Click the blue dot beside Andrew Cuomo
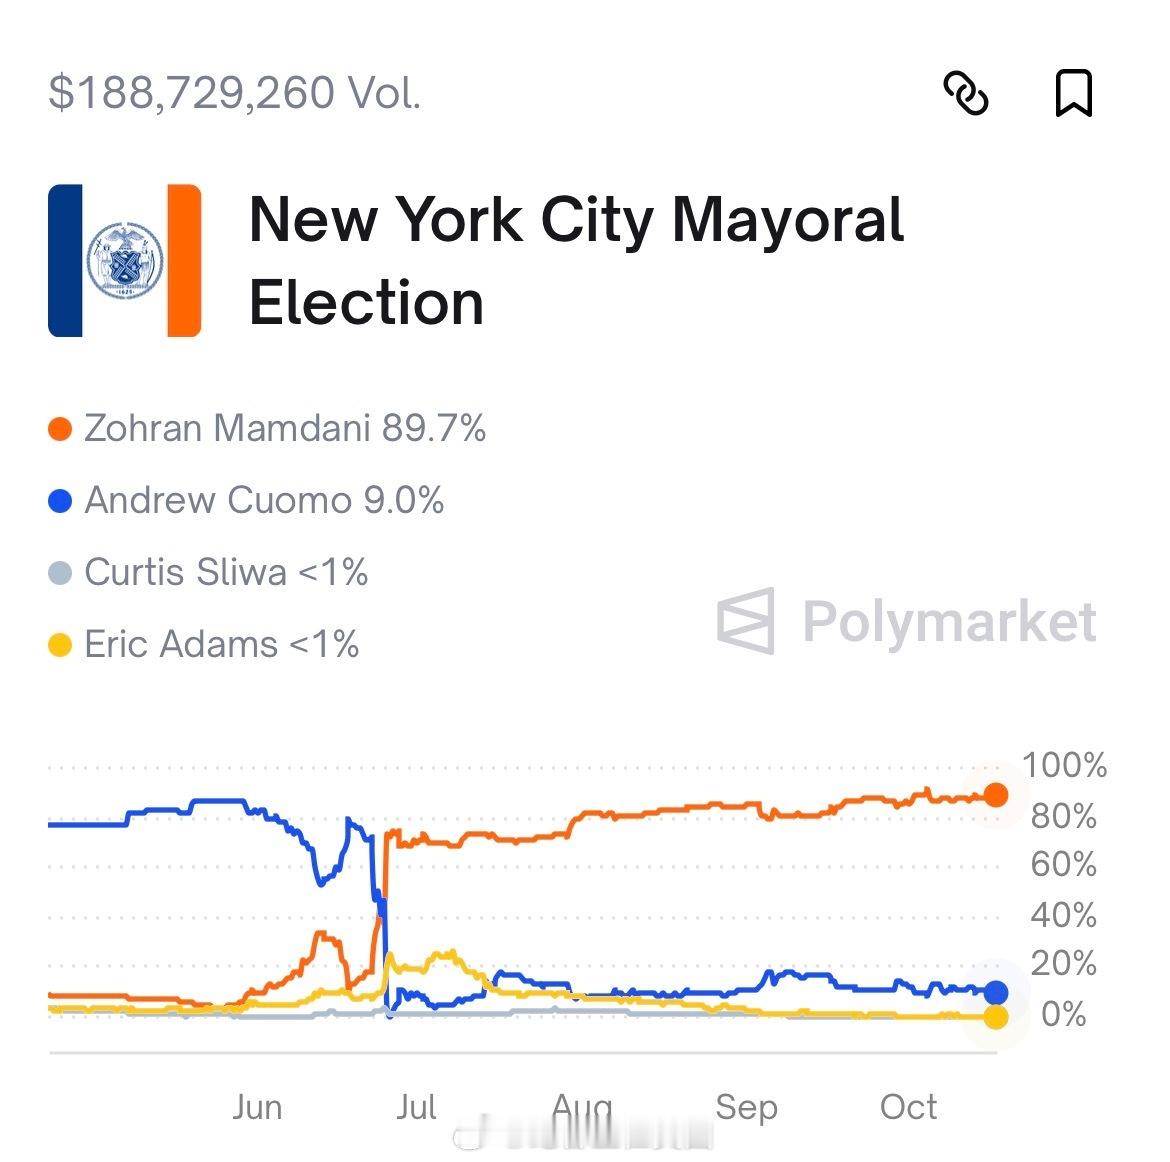1170x1162 pixels. pos(58,500)
